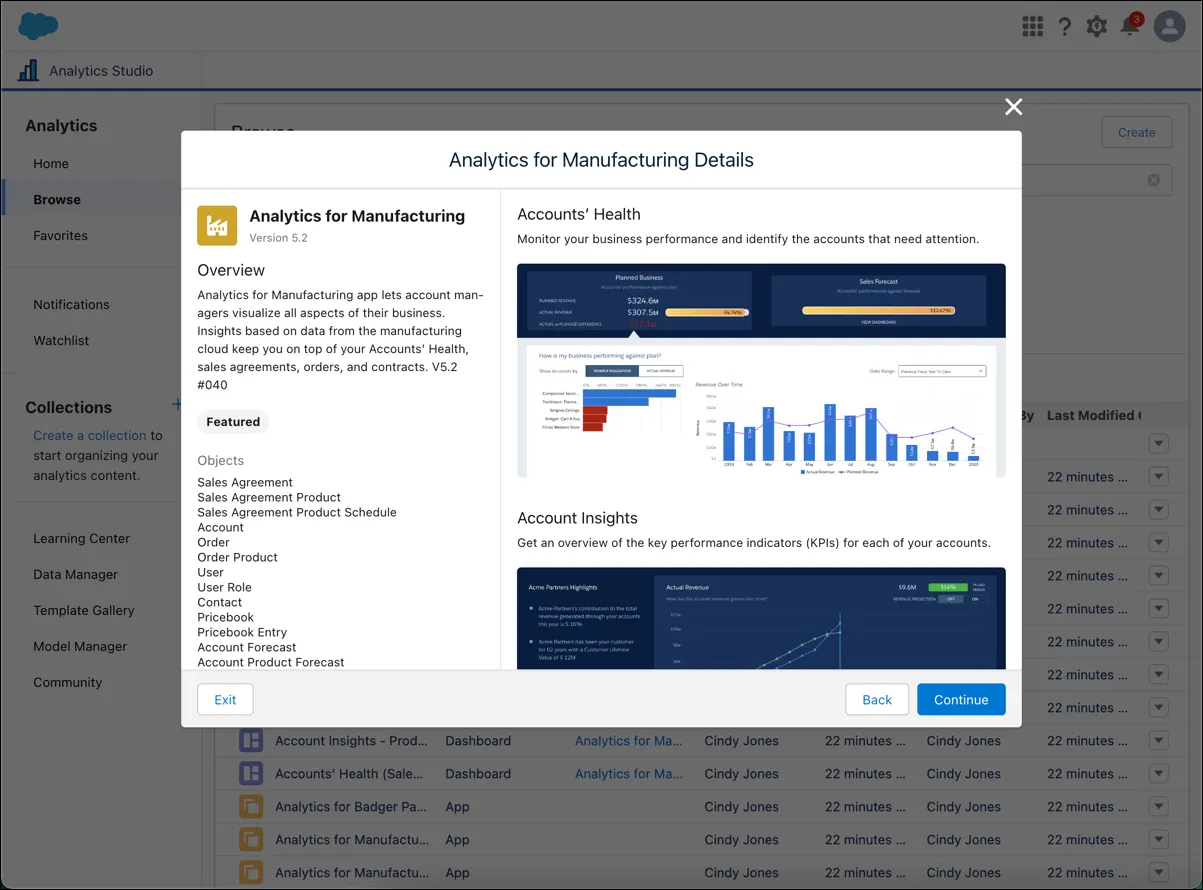Click Continue to proceed with the app
Viewport: 1203px width, 890px height.
pos(961,699)
